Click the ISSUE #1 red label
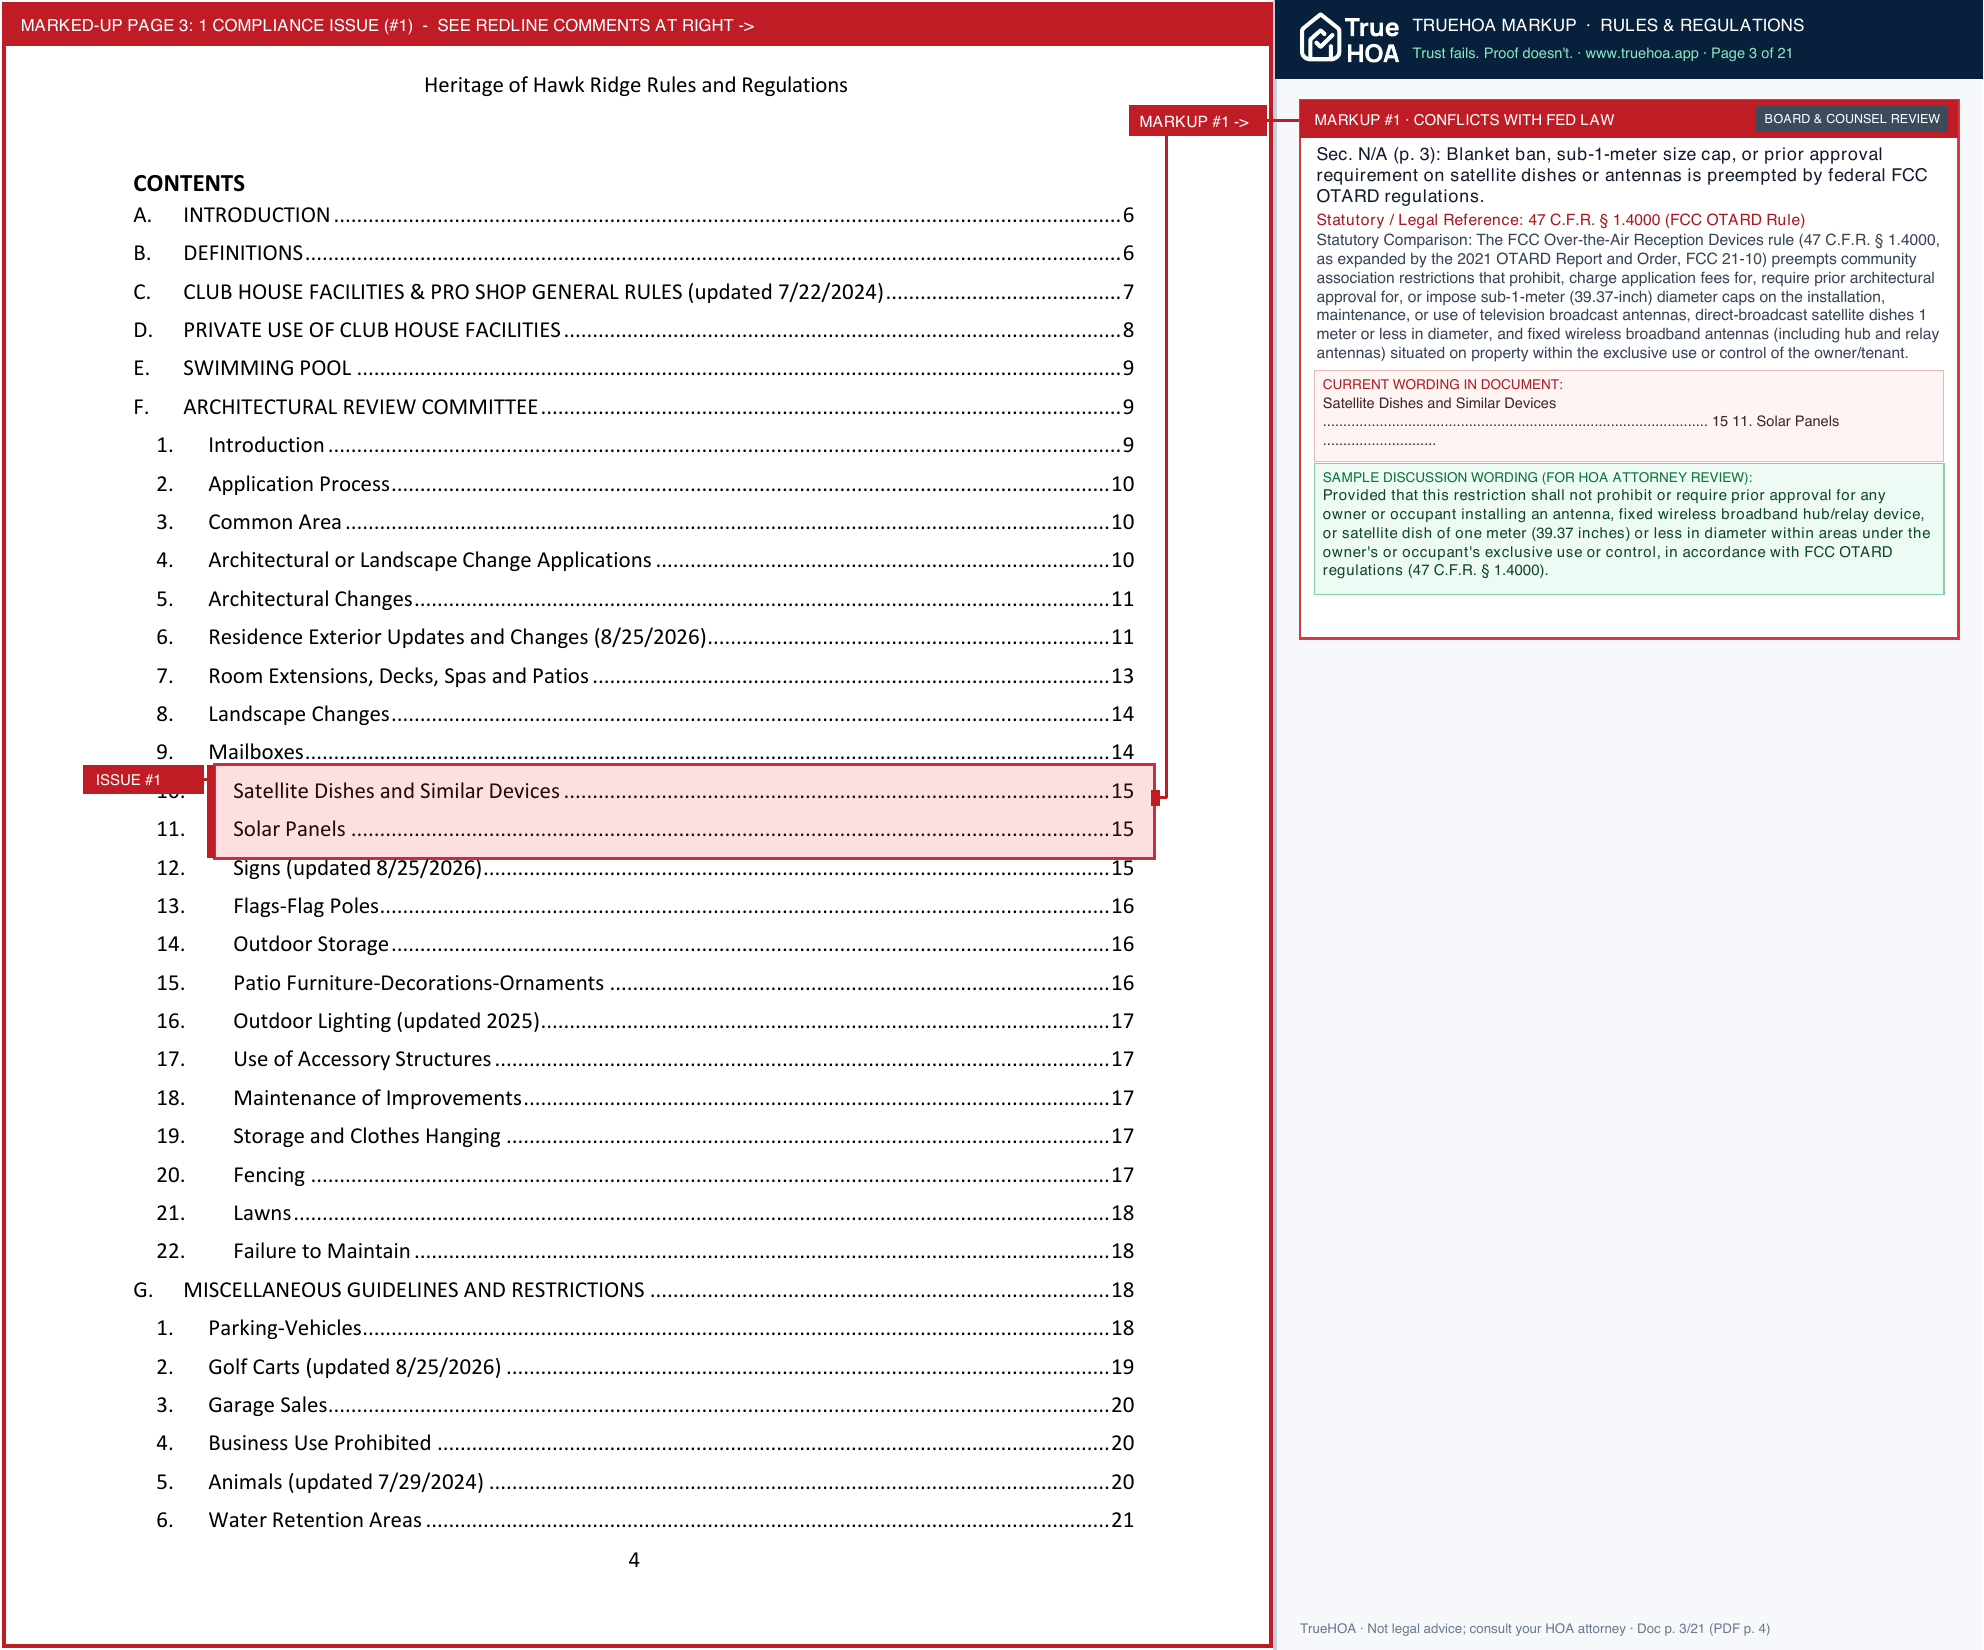Viewport: 1984px width, 1650px height. [x=143, y=779]
